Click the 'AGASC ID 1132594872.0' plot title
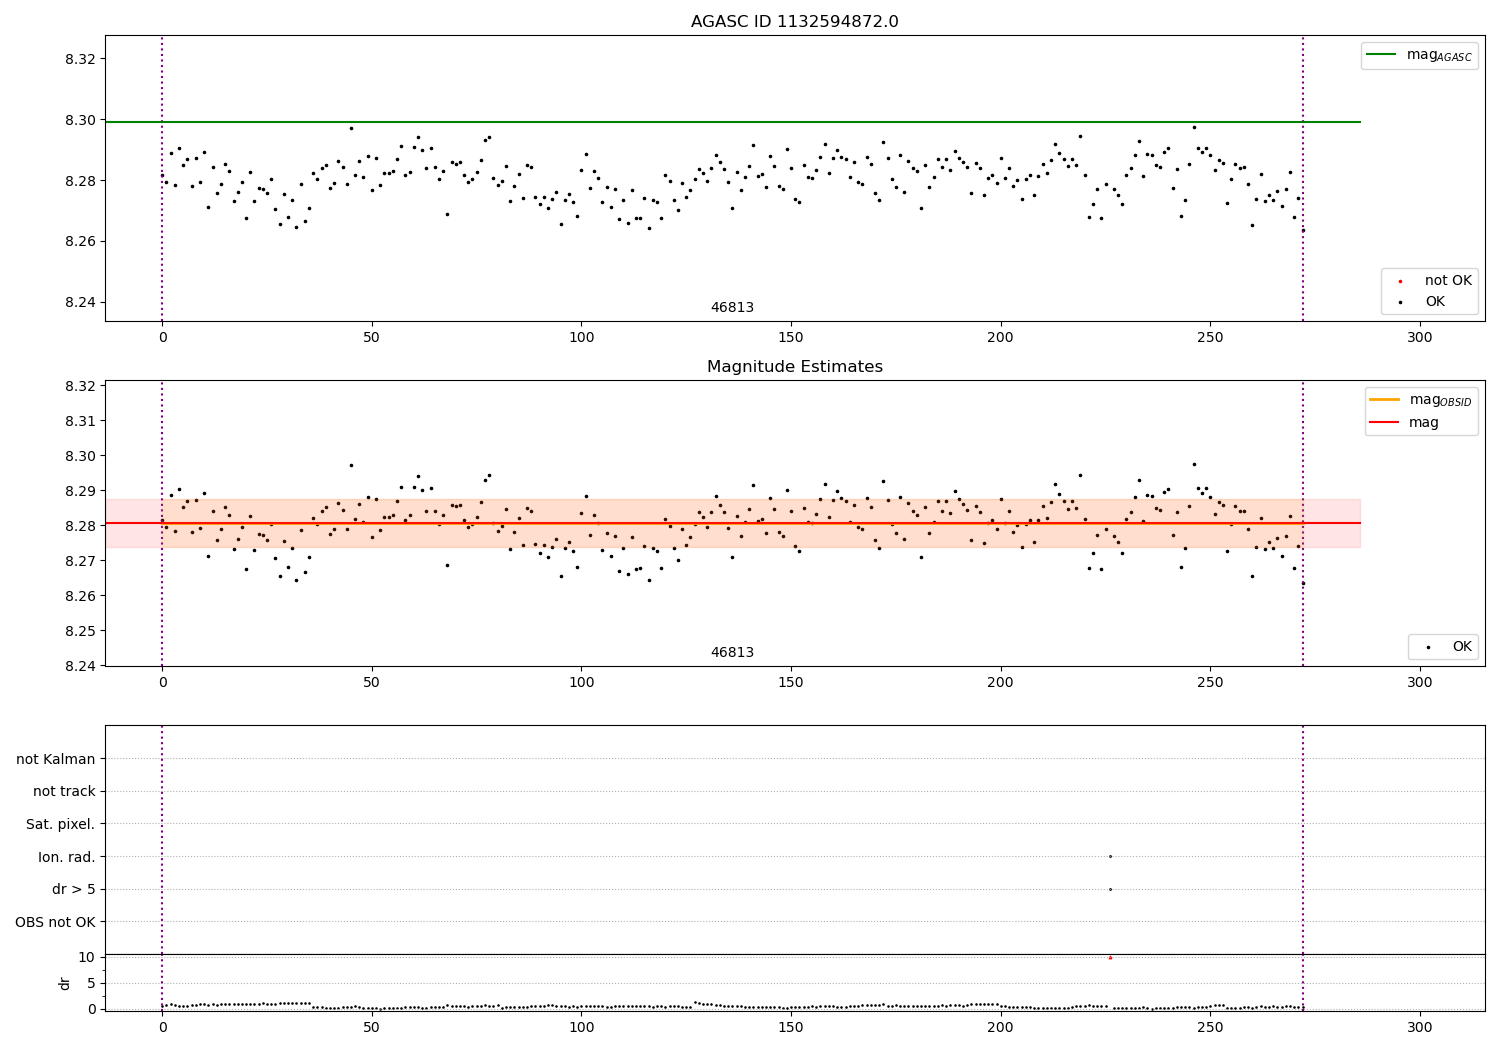Image resolution: width=1500 pixels, height=1050 pixels. pos(795,22)
